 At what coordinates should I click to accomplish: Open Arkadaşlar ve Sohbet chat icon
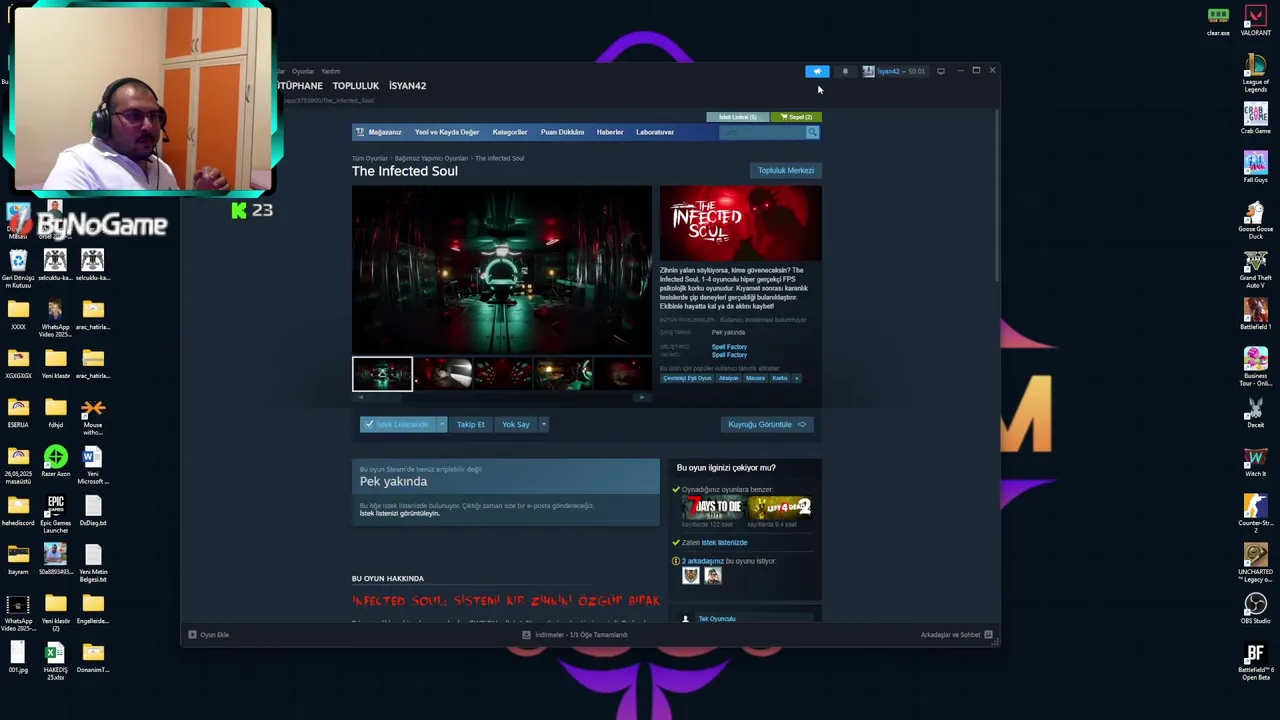click(x=988, y=634)
